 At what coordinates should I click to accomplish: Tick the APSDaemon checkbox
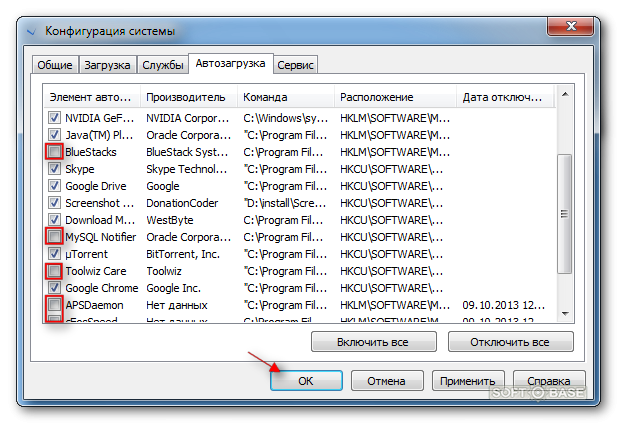[54, 305]
